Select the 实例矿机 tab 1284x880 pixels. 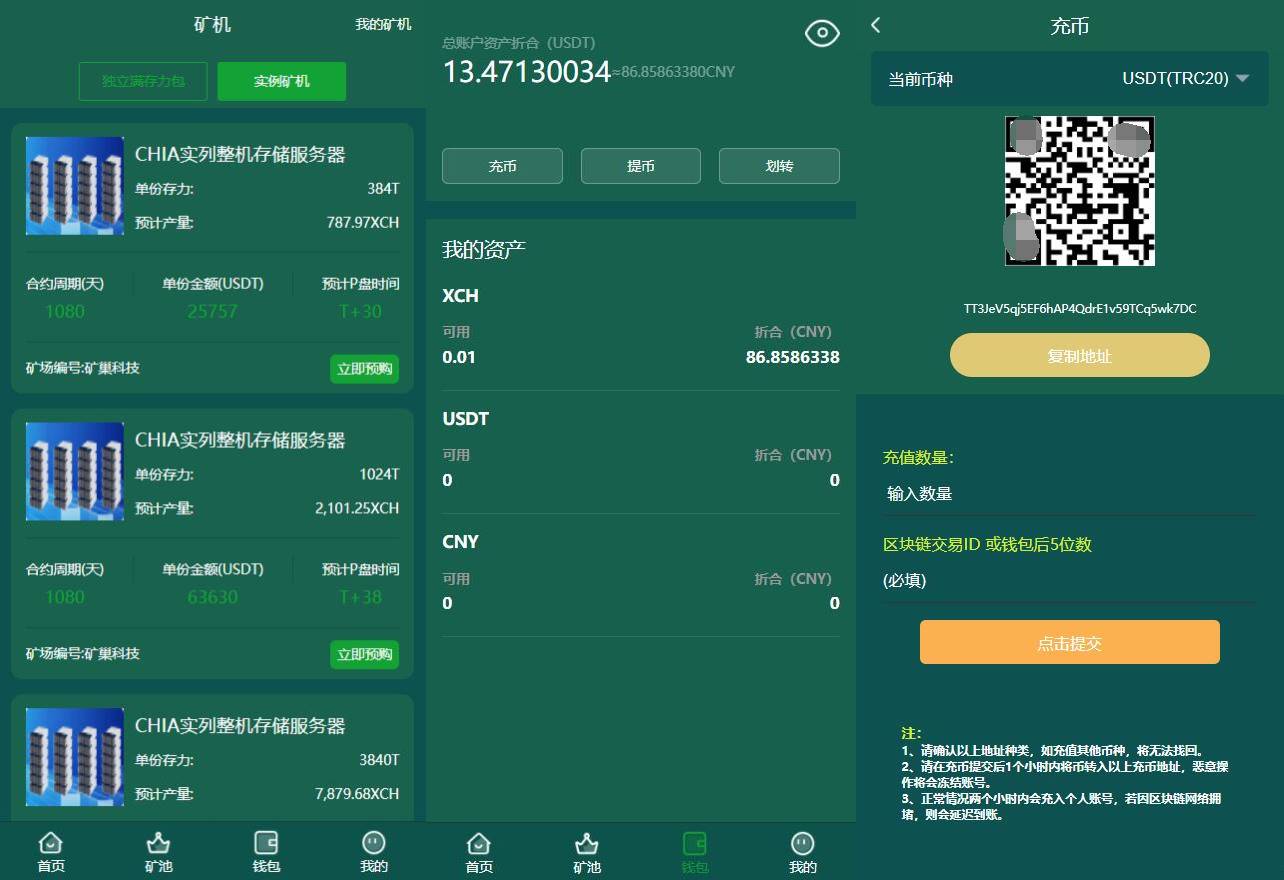282,81
